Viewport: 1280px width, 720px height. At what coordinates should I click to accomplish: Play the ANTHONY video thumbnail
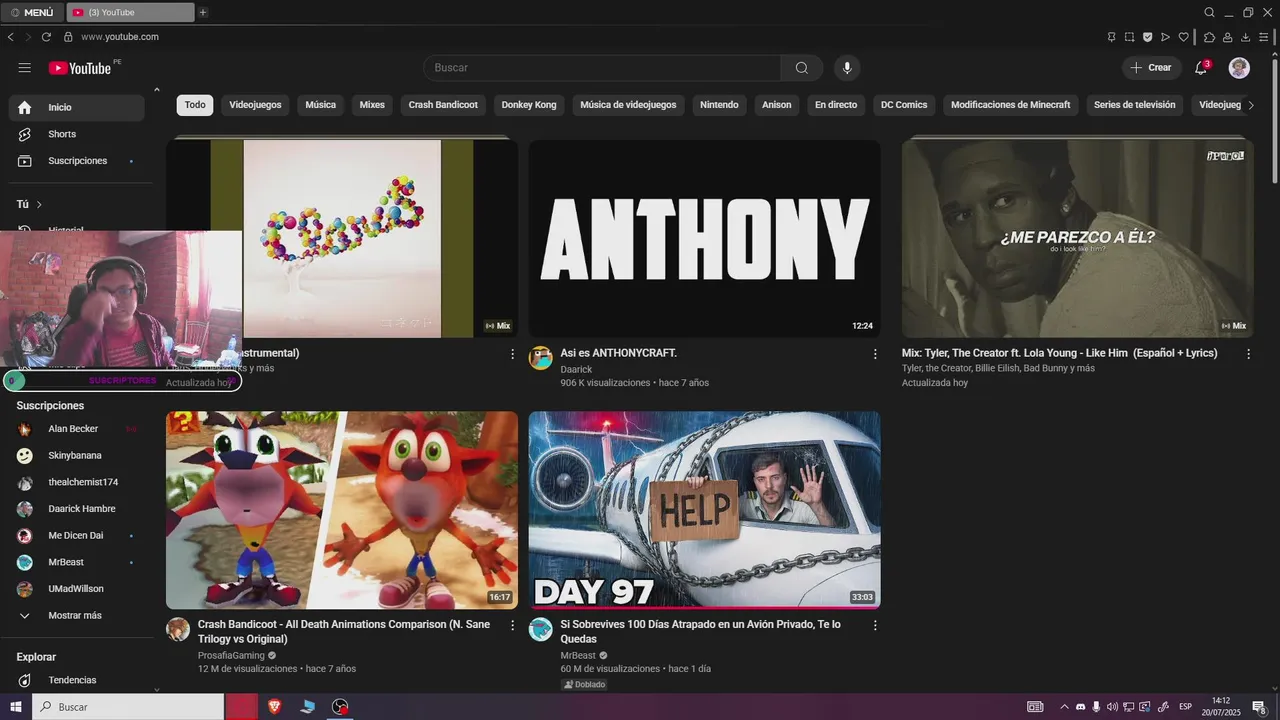[704, 238]
